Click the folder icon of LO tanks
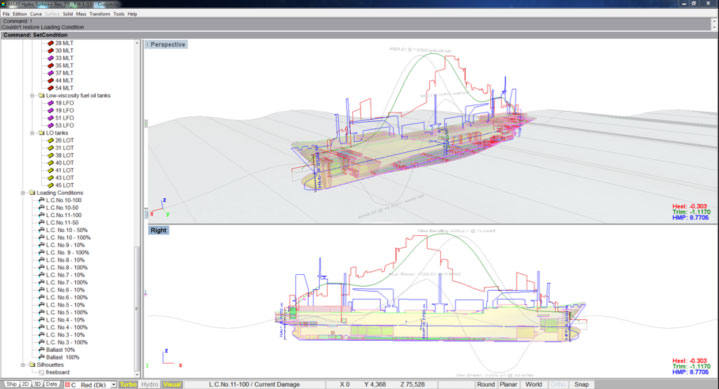The width and height of the screenshot is (719, 389). [x=41, y=133]
